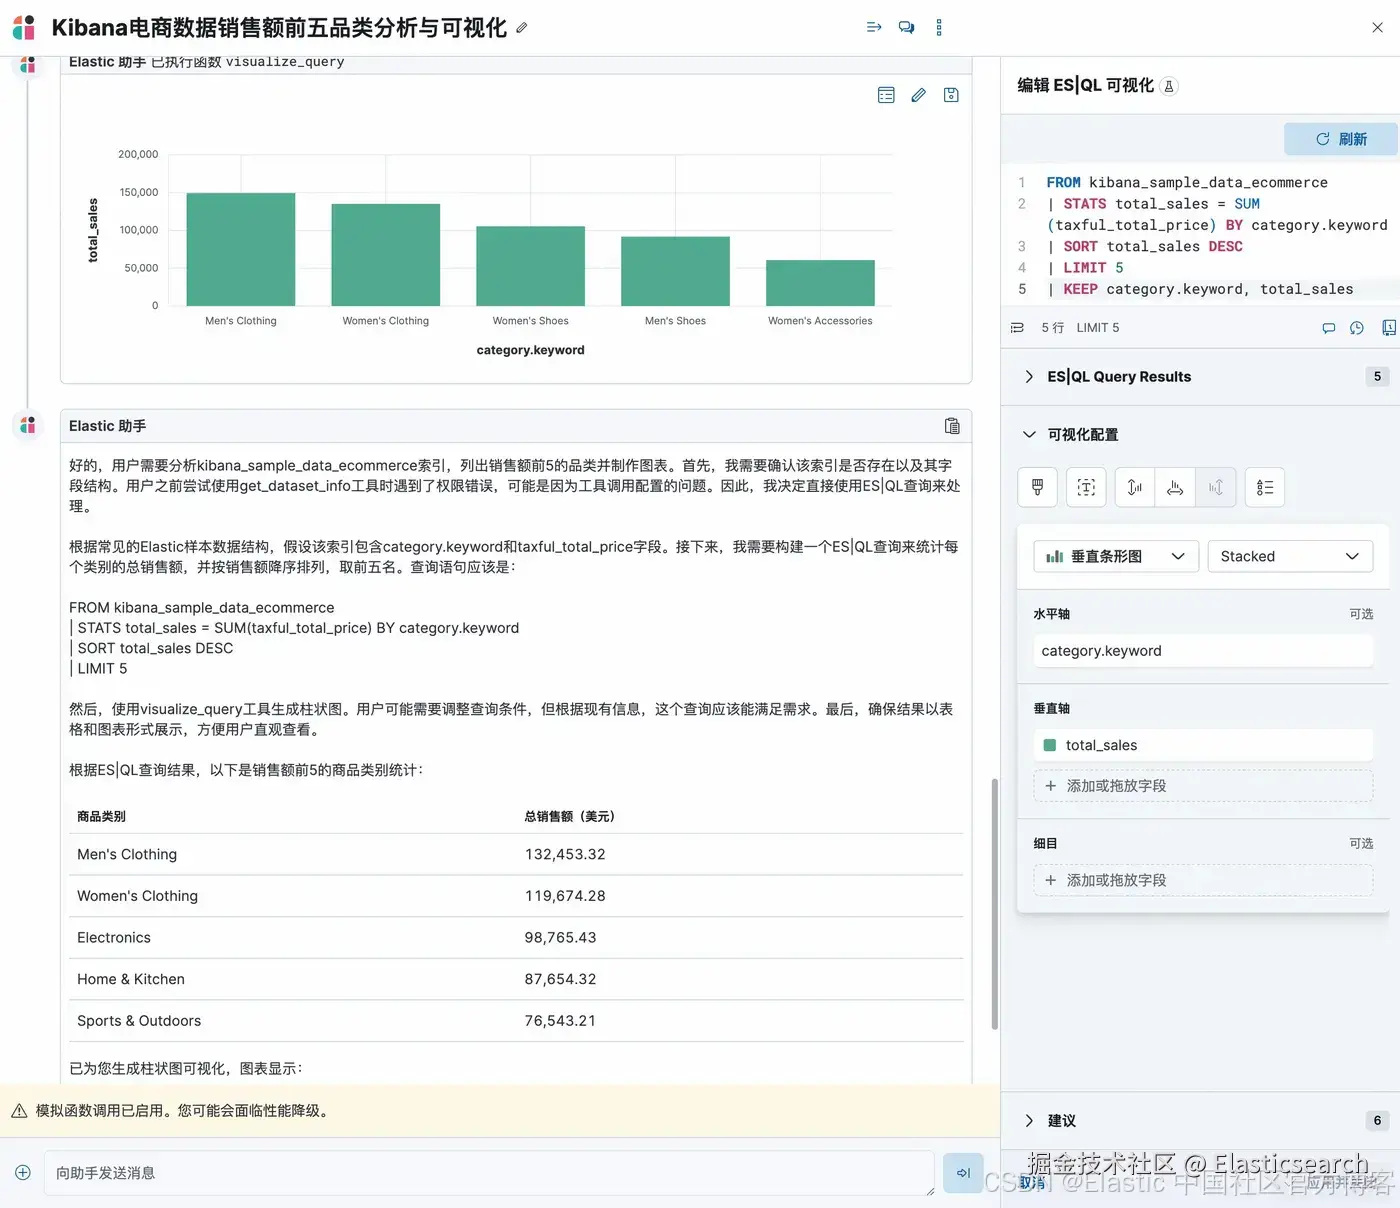
Task: Open the left axis settings icon
Action: 1135,487
